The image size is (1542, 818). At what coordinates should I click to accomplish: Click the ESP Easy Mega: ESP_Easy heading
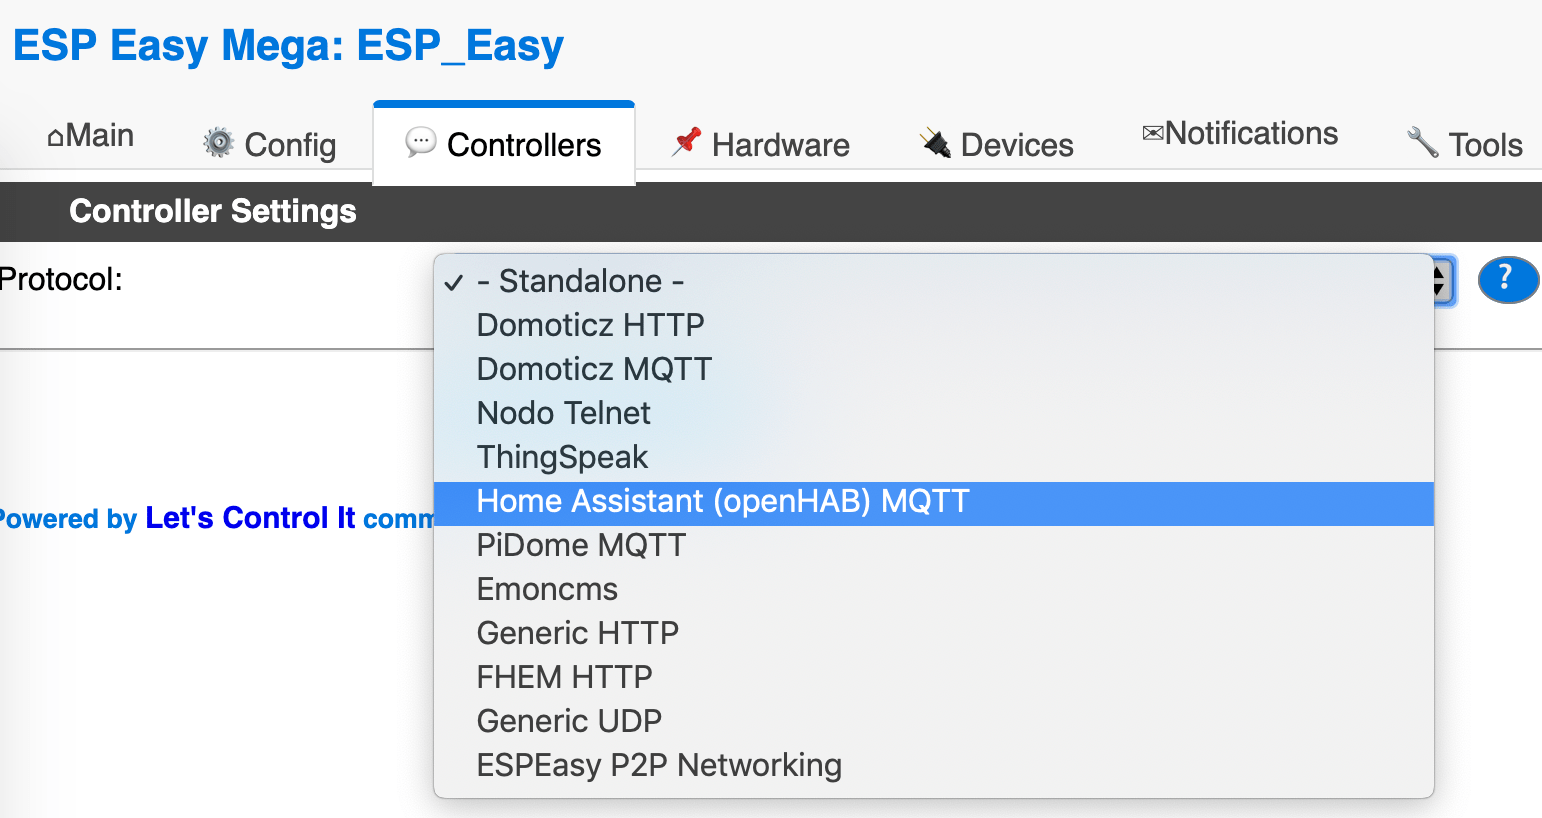(289, 45)
